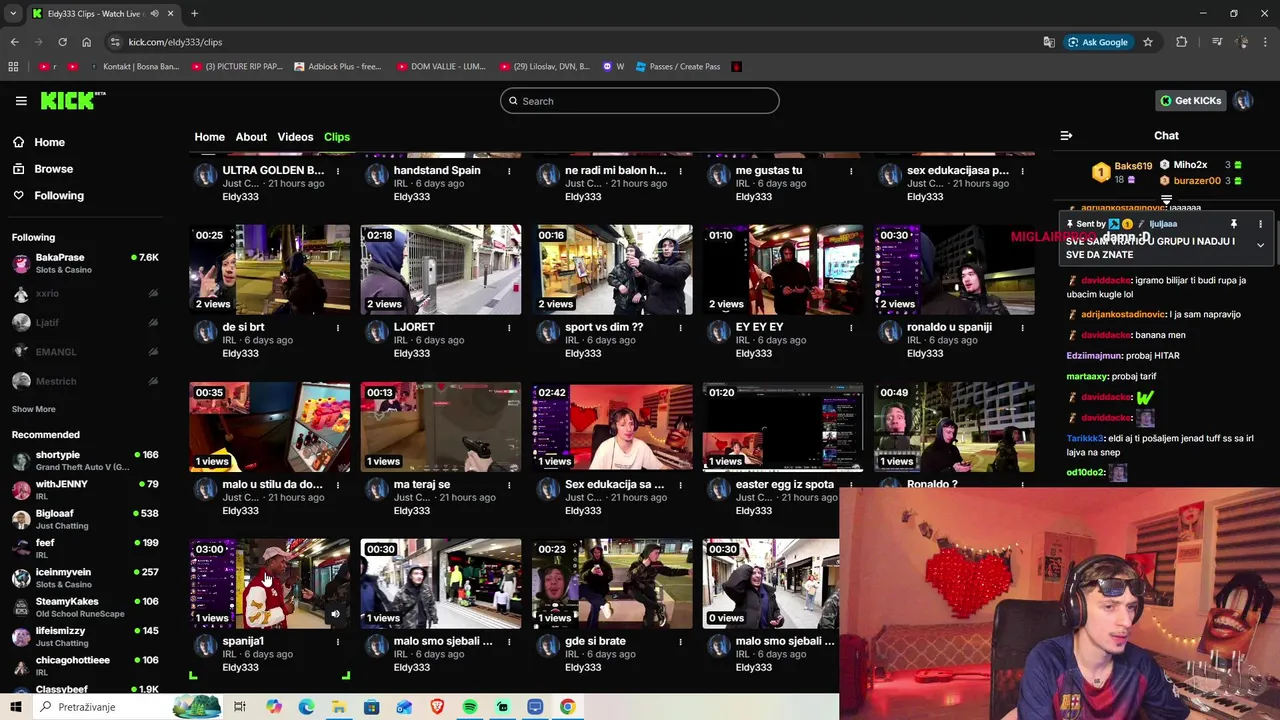Open options for clip 'EY EY EY'
1280x720 pixels.
(x=851, y=328)
